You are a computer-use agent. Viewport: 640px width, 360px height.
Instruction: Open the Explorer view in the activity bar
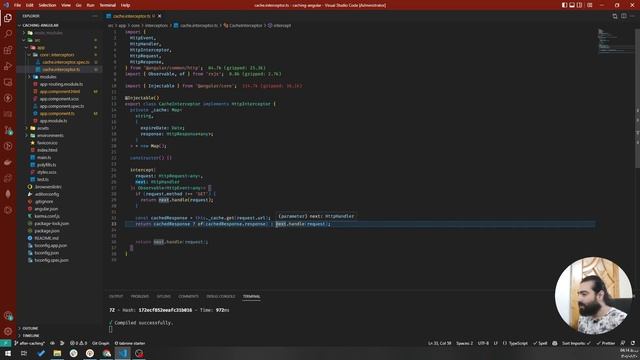click(8, 18)
